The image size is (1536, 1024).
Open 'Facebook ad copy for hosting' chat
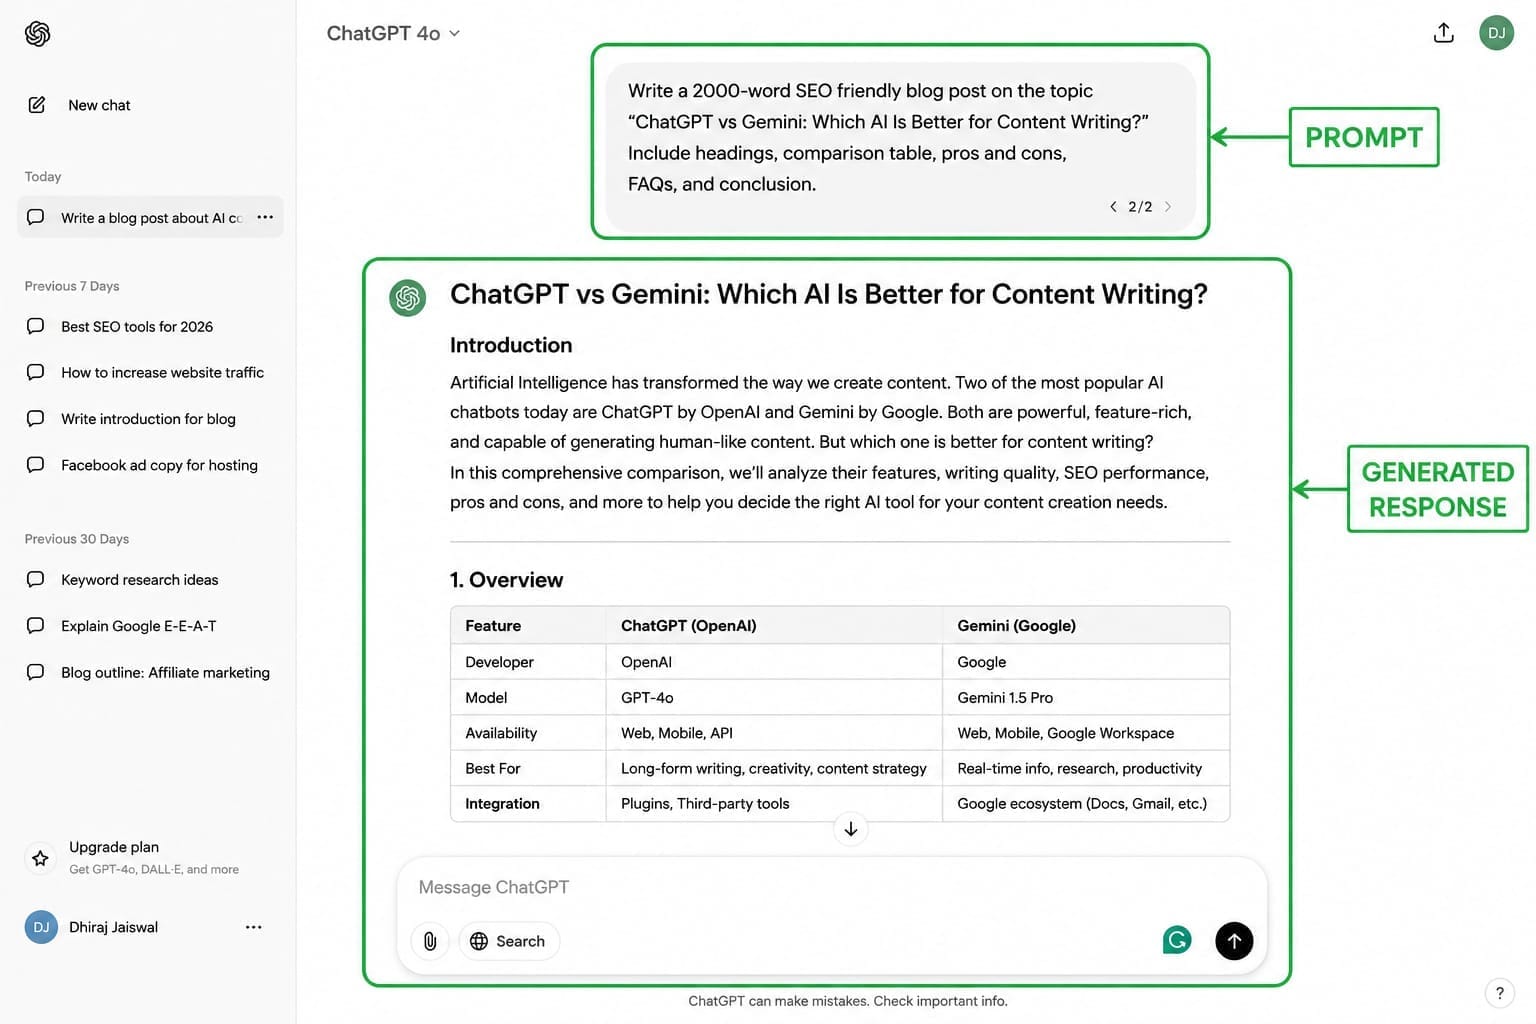[150, 465]
